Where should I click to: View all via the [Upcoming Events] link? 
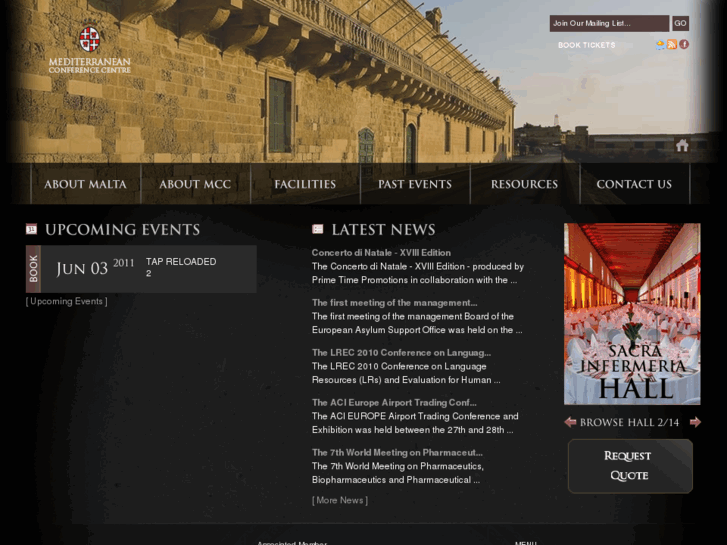pos(67,301)
